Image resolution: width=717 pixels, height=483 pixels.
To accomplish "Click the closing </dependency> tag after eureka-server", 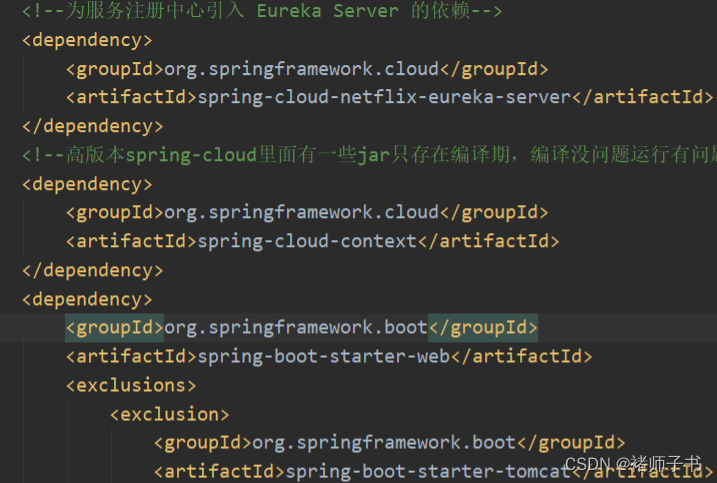I will [x=92, y=126].
